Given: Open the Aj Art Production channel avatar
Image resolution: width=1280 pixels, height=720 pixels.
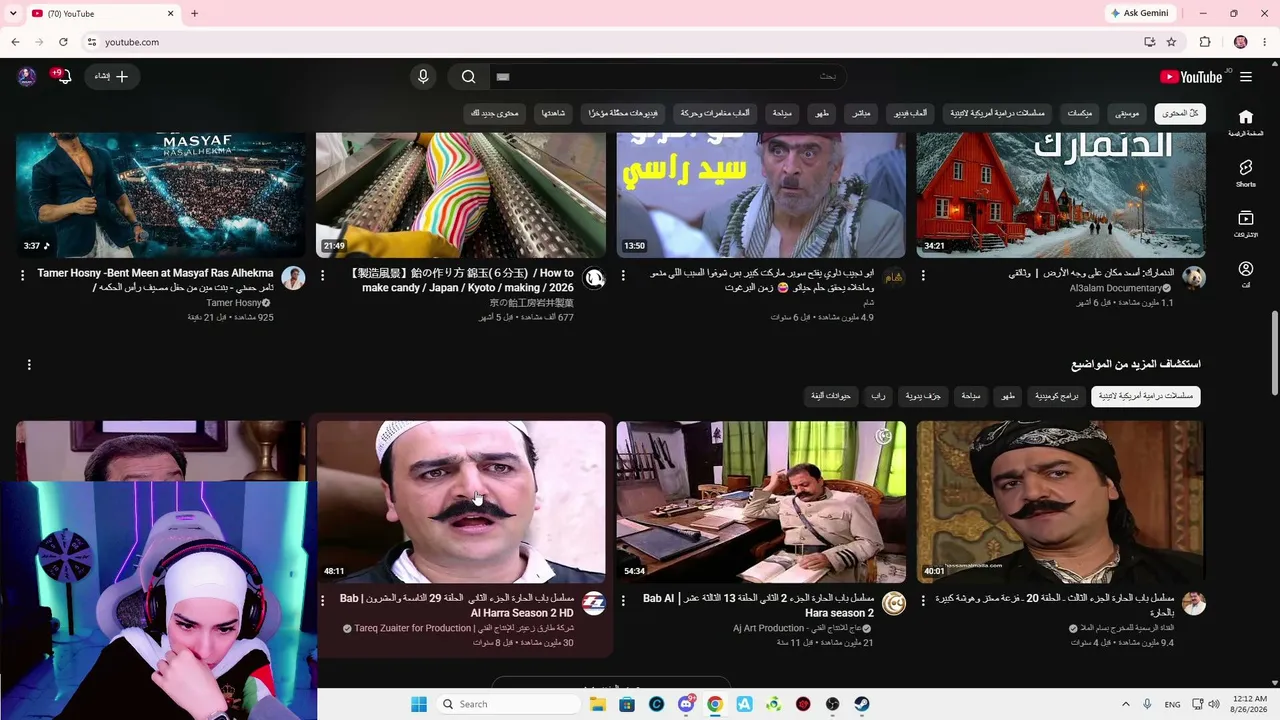Looking at the screenshot, I should point(894,603).
